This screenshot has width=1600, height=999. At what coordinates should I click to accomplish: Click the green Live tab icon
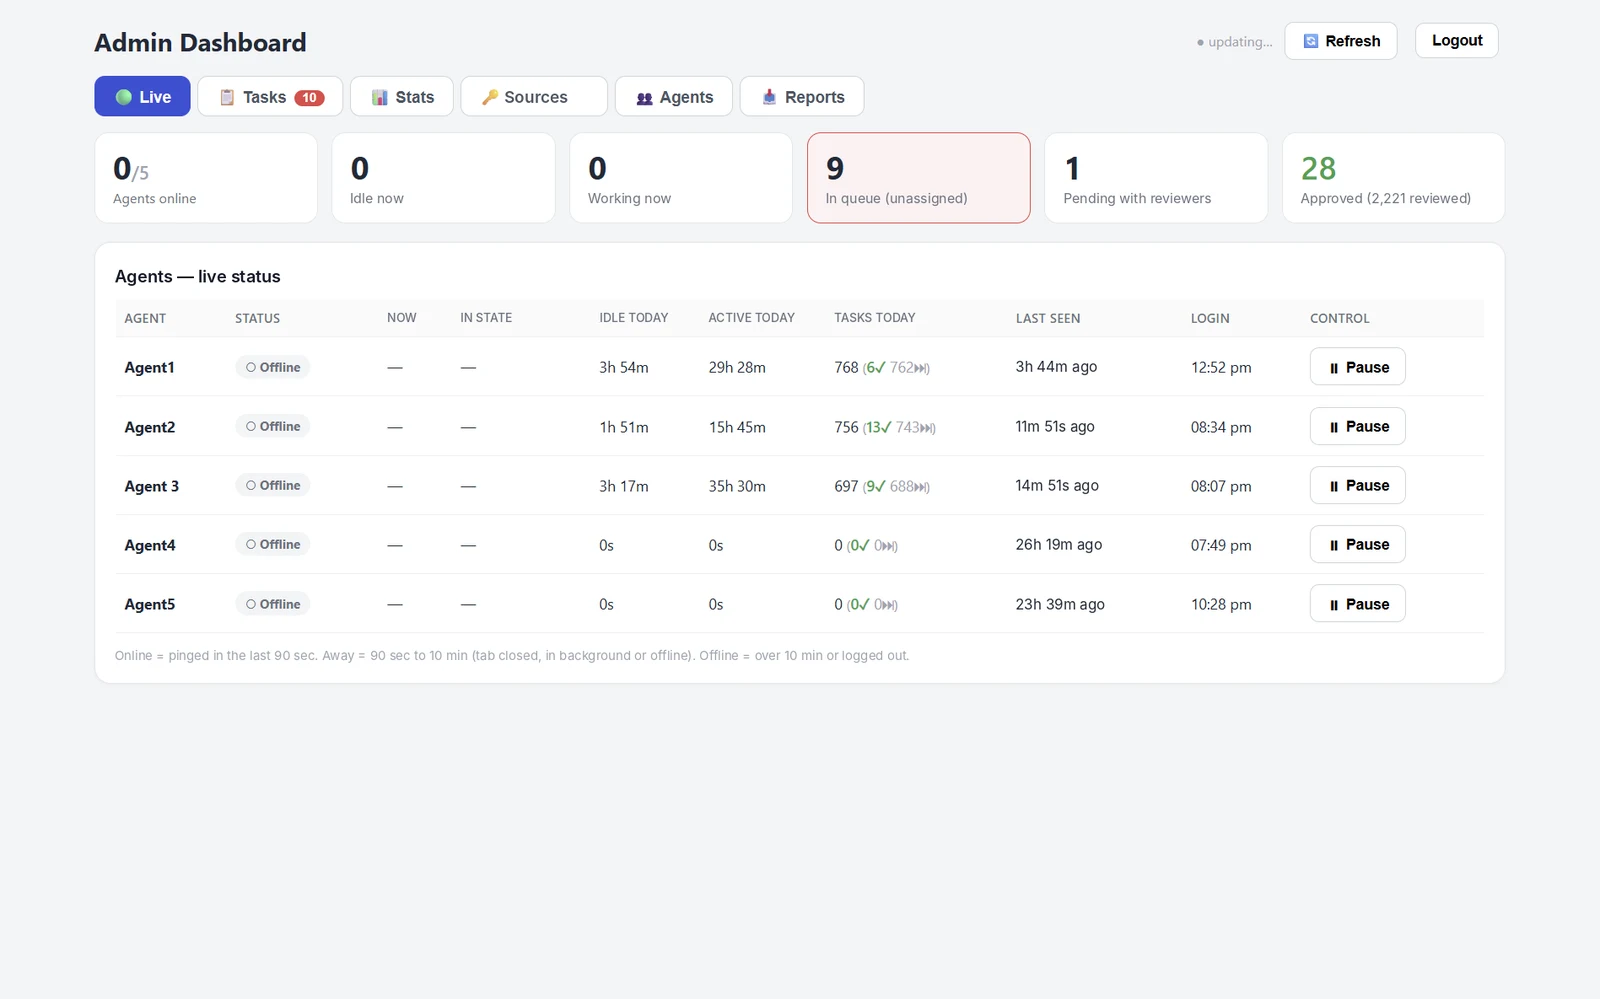click(123, 97)
